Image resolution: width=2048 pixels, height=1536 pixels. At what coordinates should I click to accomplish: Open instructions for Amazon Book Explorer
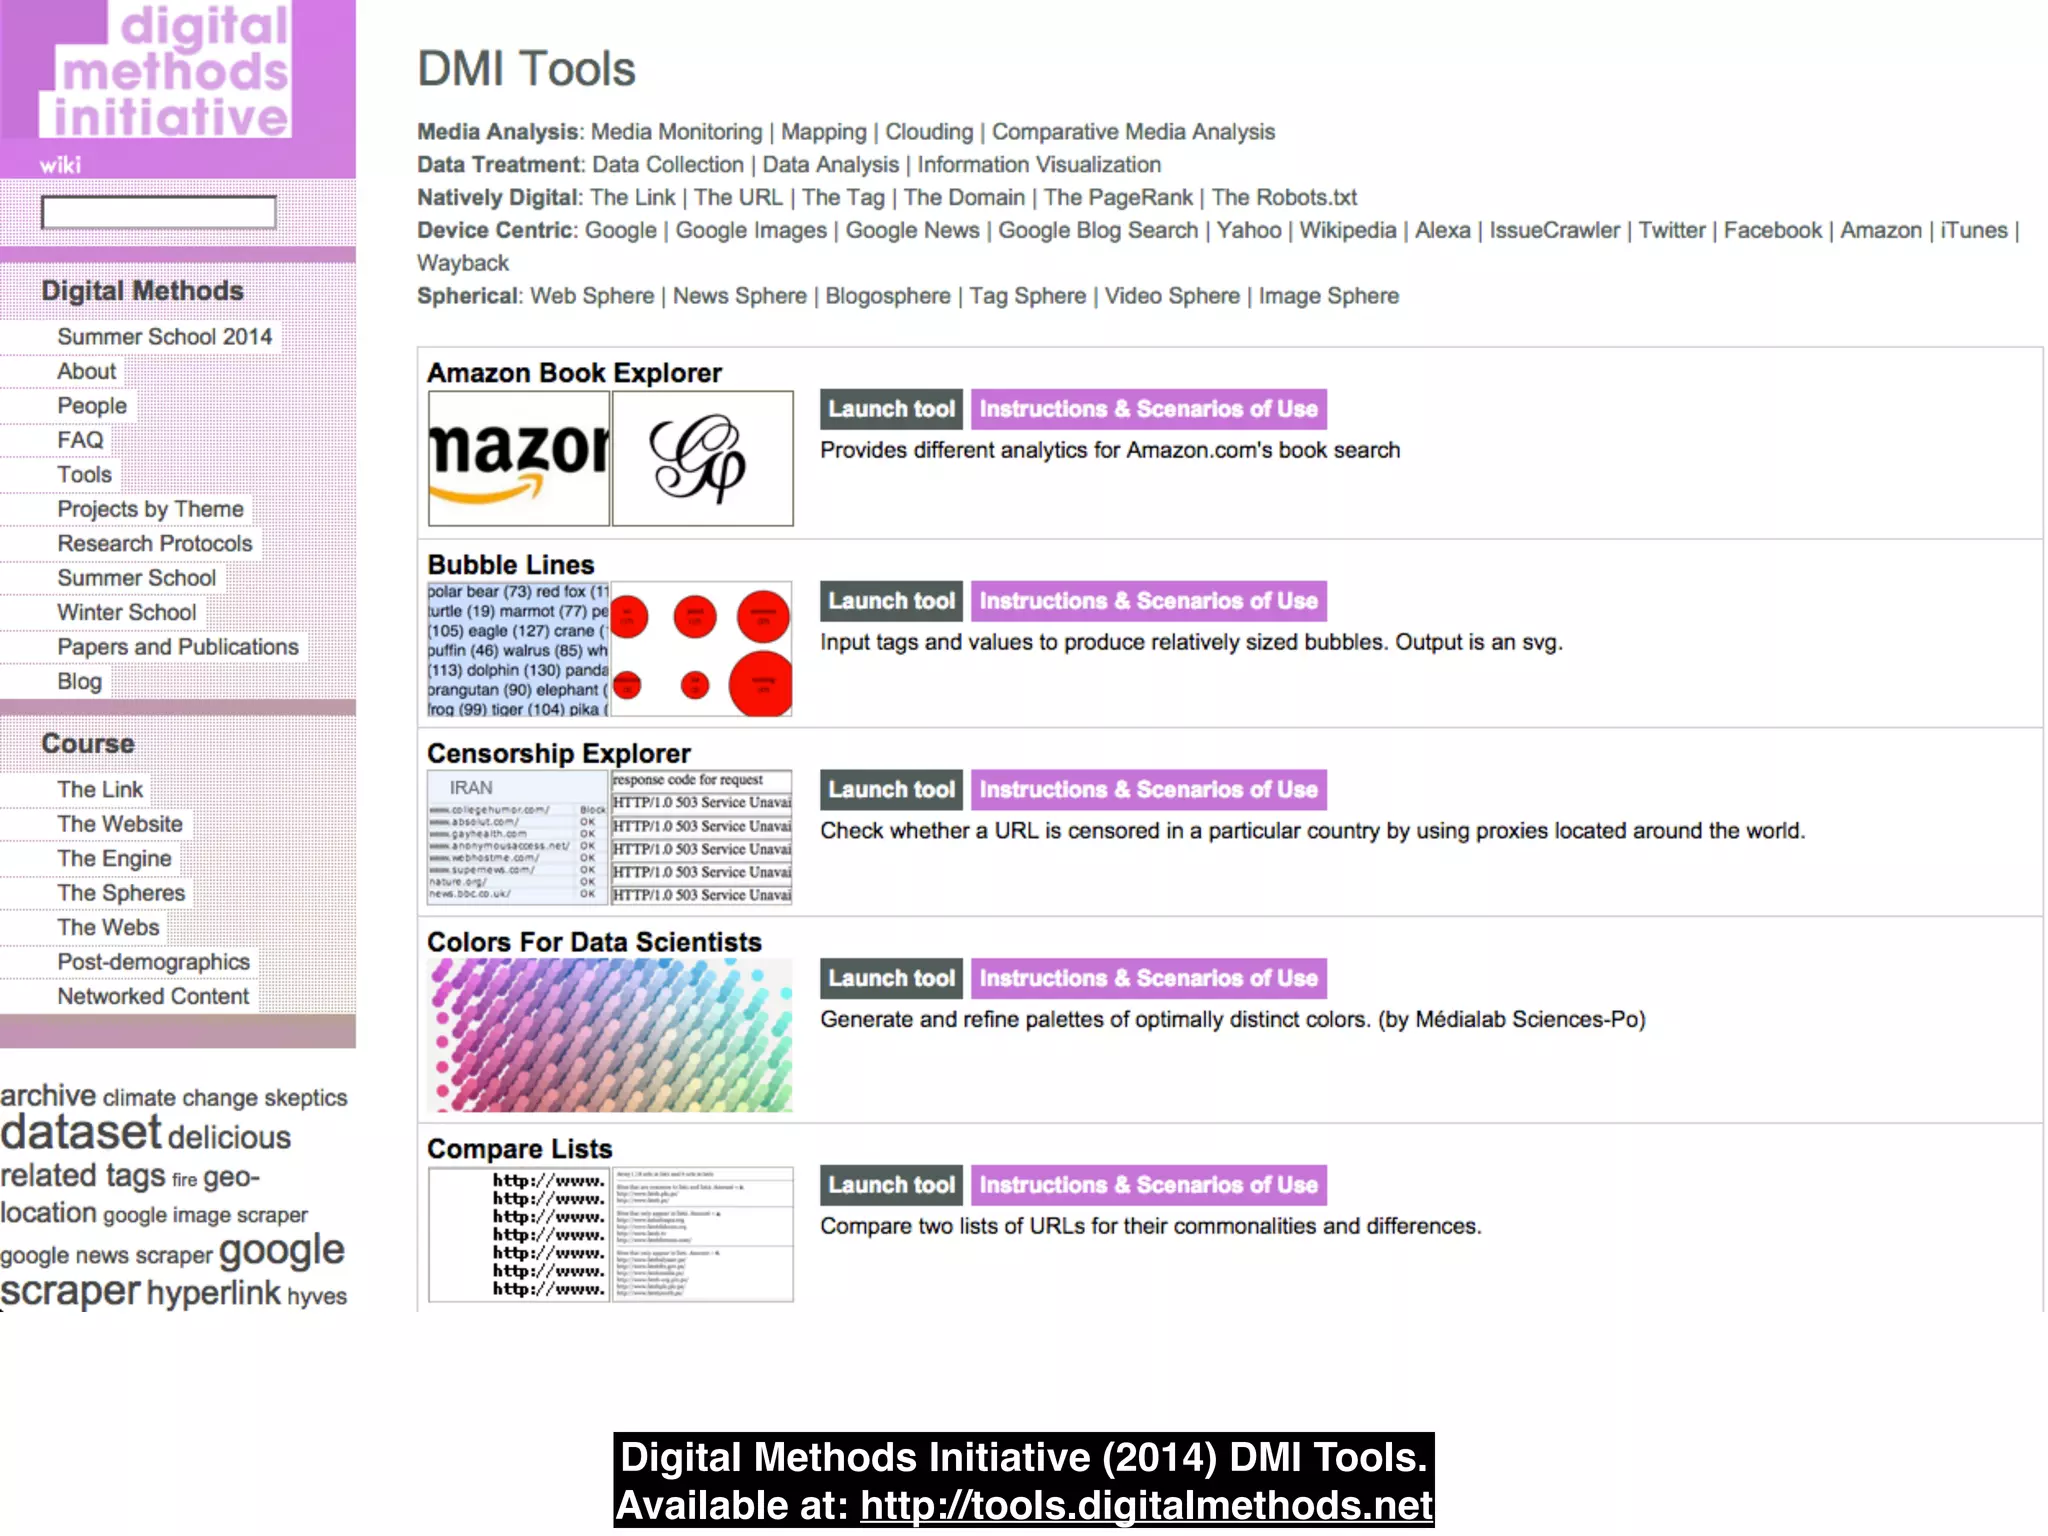(1148, 409)
